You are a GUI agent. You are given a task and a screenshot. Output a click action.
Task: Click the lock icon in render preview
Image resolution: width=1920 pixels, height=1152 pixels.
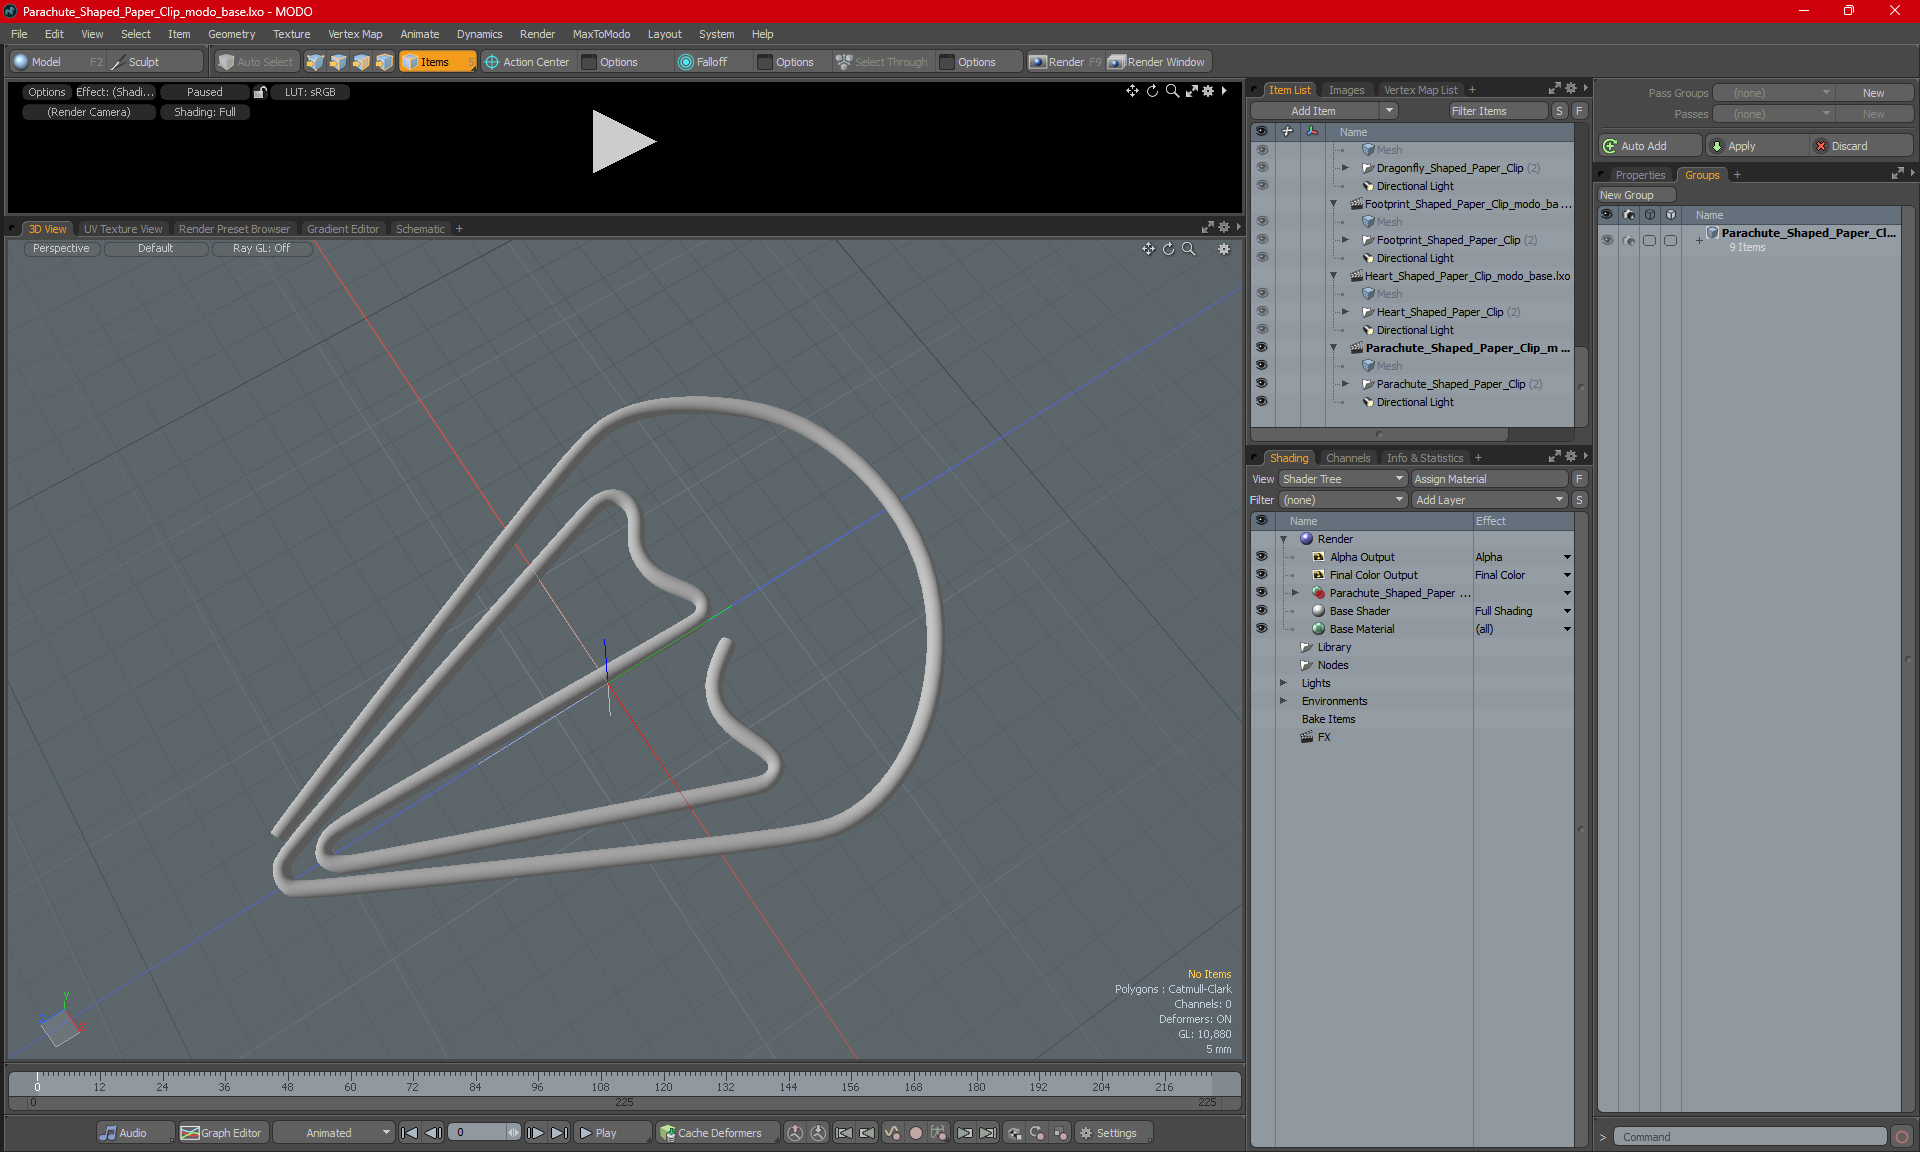[260, 92]
